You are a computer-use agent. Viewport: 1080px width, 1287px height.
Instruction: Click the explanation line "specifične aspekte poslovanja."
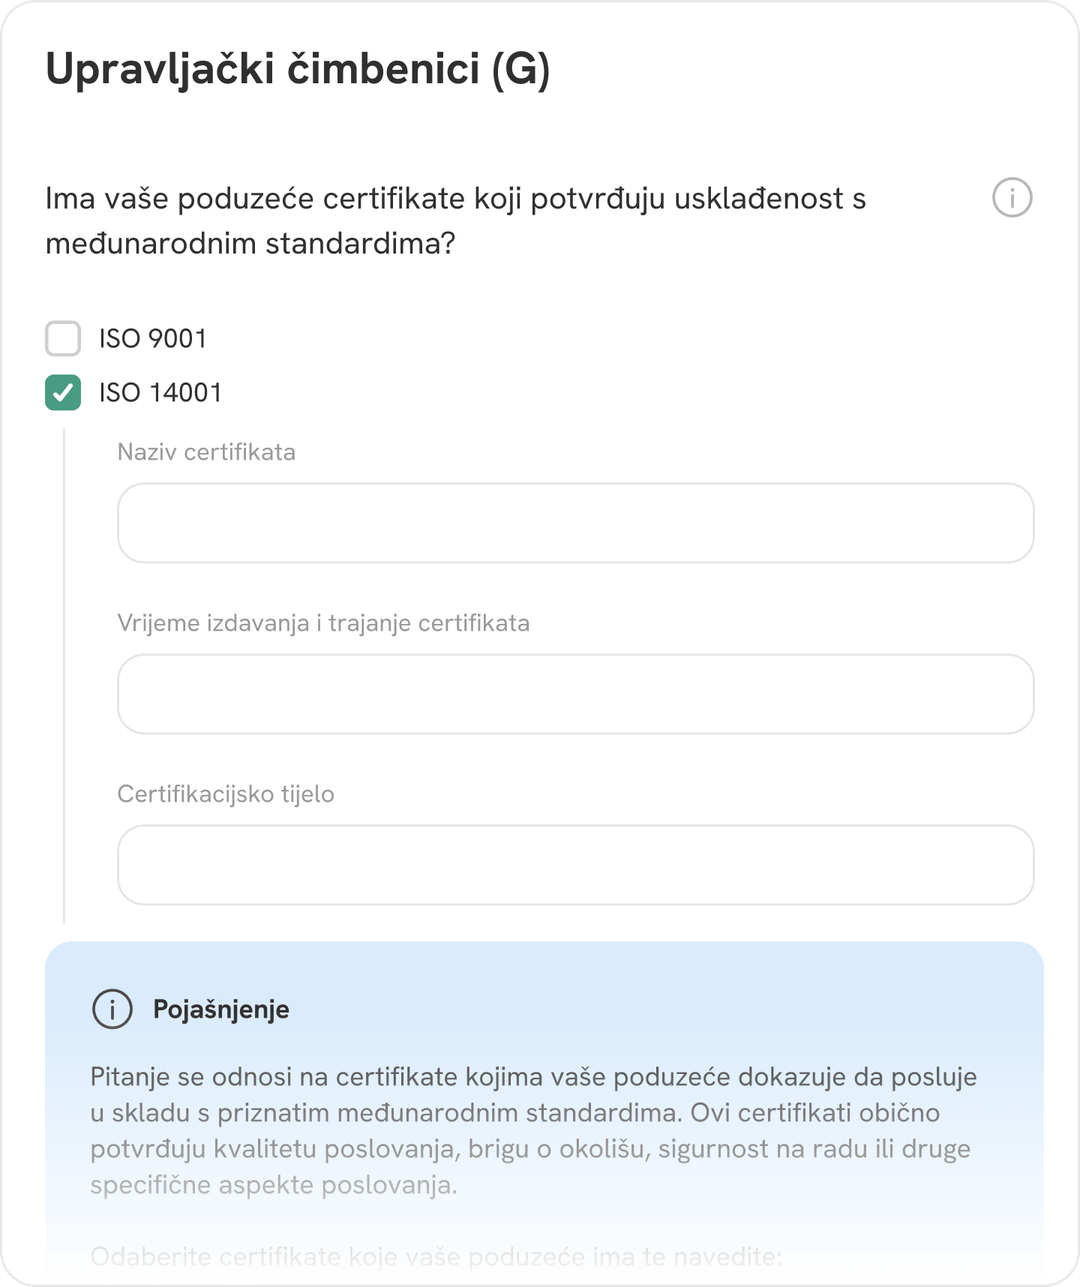click(x=273, y=1185)
